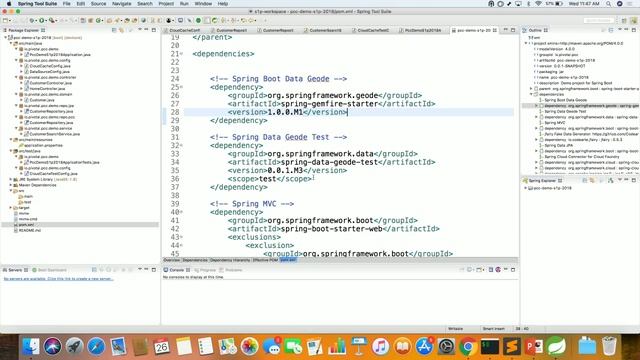Viewport: 640px width, 360px height.
Task: Open Sublime Text icon in dock
Action: coord(512,347)
